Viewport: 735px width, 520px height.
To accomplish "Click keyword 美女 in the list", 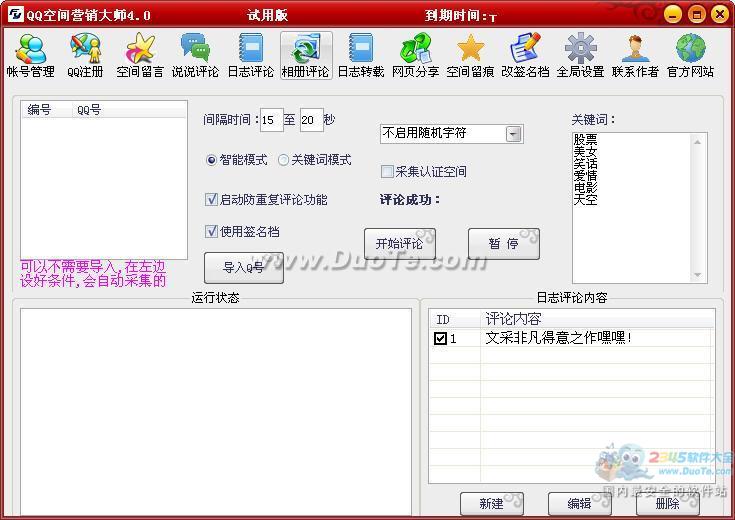I will coord(585,151).
